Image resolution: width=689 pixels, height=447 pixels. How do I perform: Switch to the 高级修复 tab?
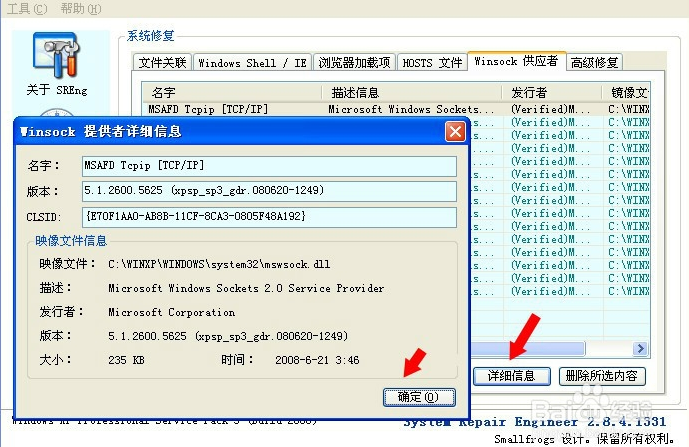click(x=595, y=62)
